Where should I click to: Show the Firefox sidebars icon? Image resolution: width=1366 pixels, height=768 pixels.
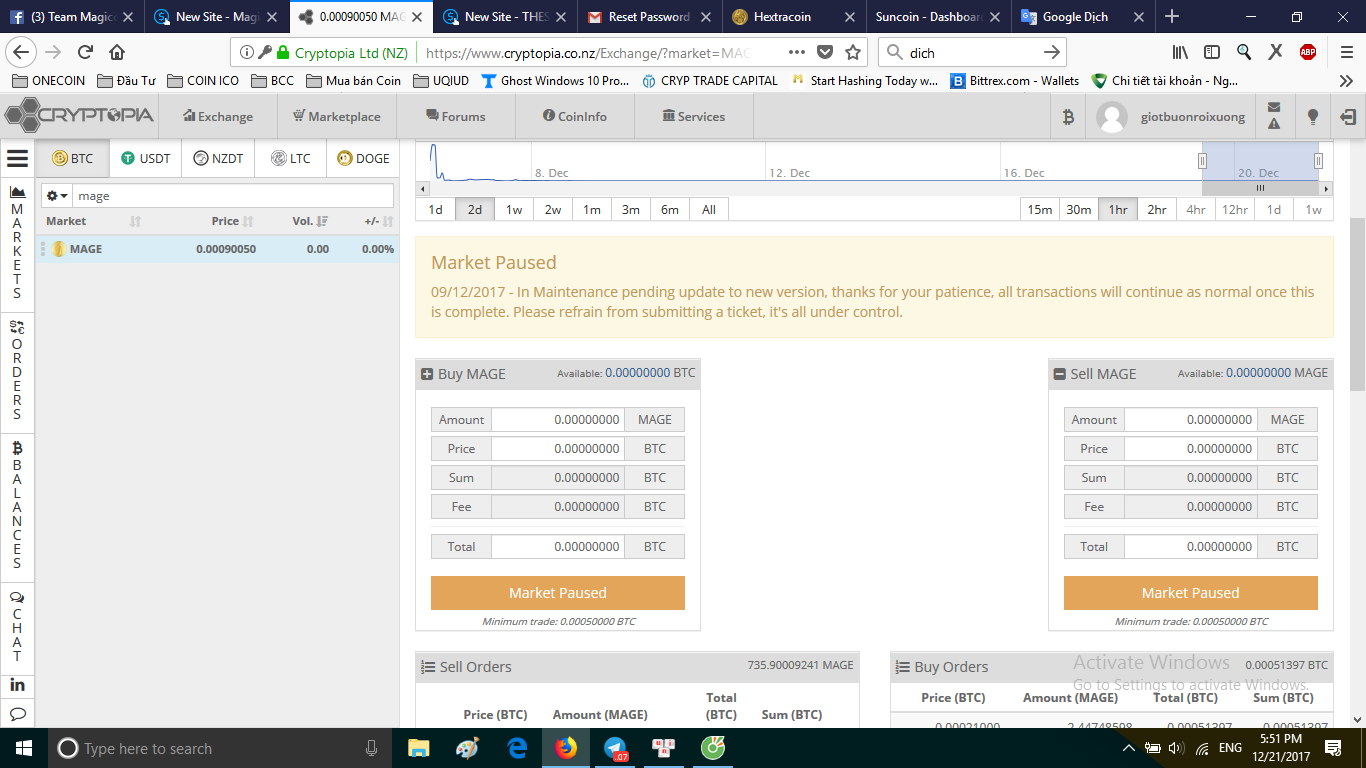point(1212,52)
